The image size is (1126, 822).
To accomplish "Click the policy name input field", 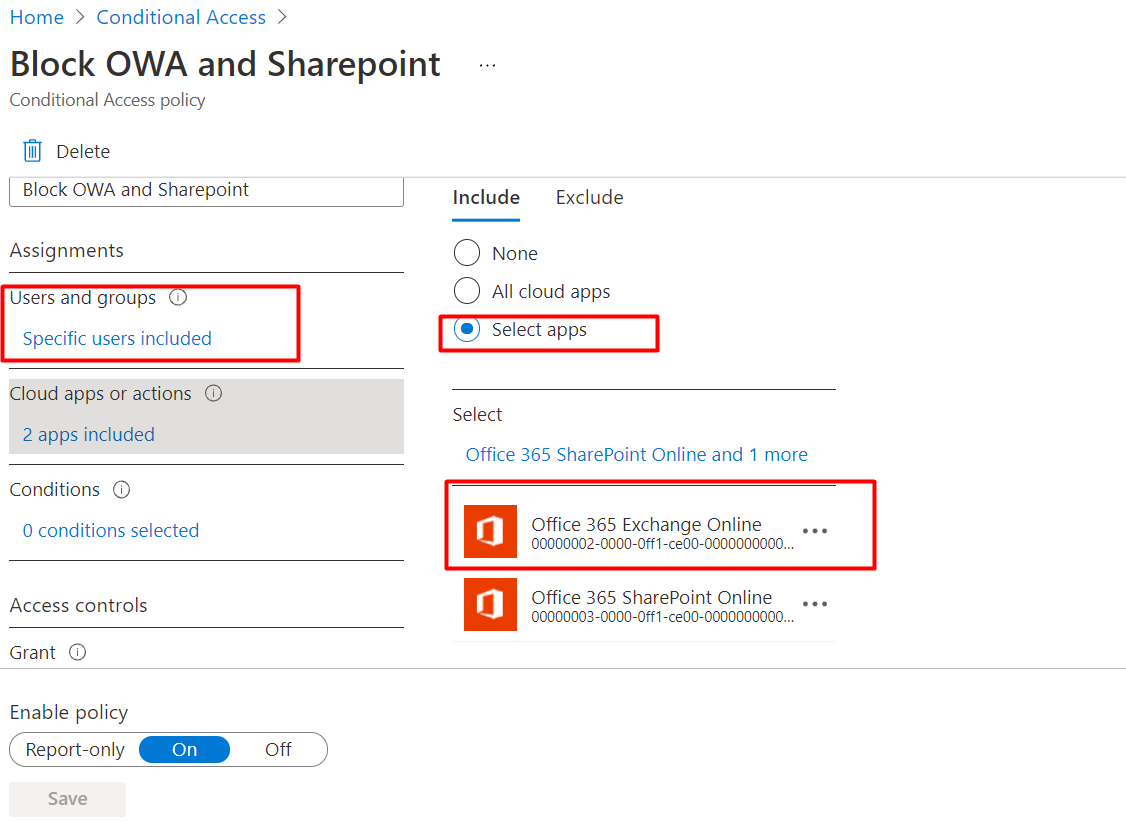I will coord(207,191).
